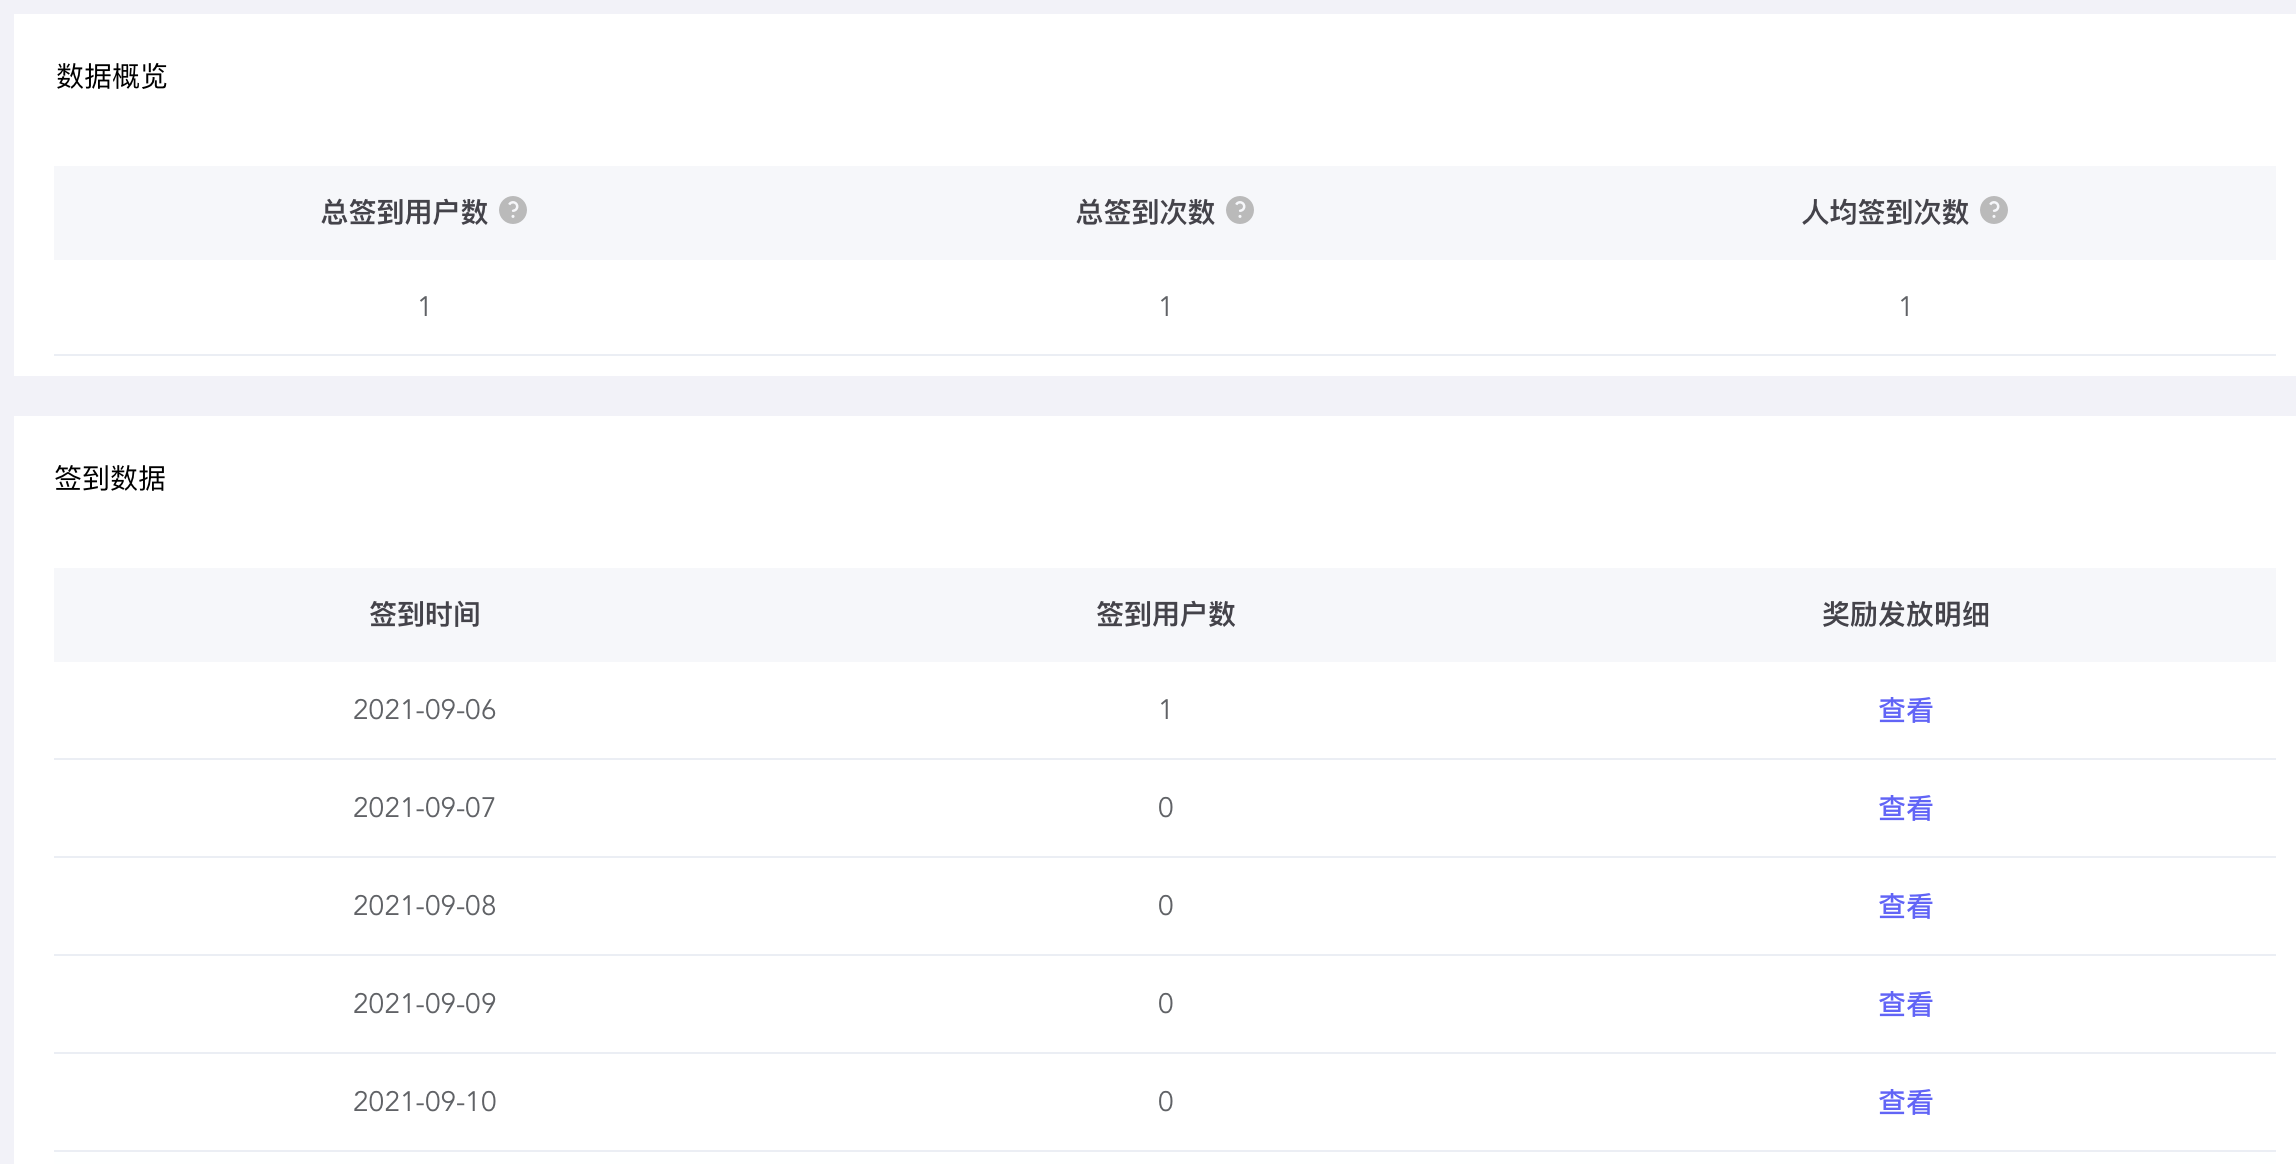Select the 2021-09-08 date cell
Image resolution: width=2296 pixels, height=1164 pixels.
pyautogui.click(x=424, y=906)
